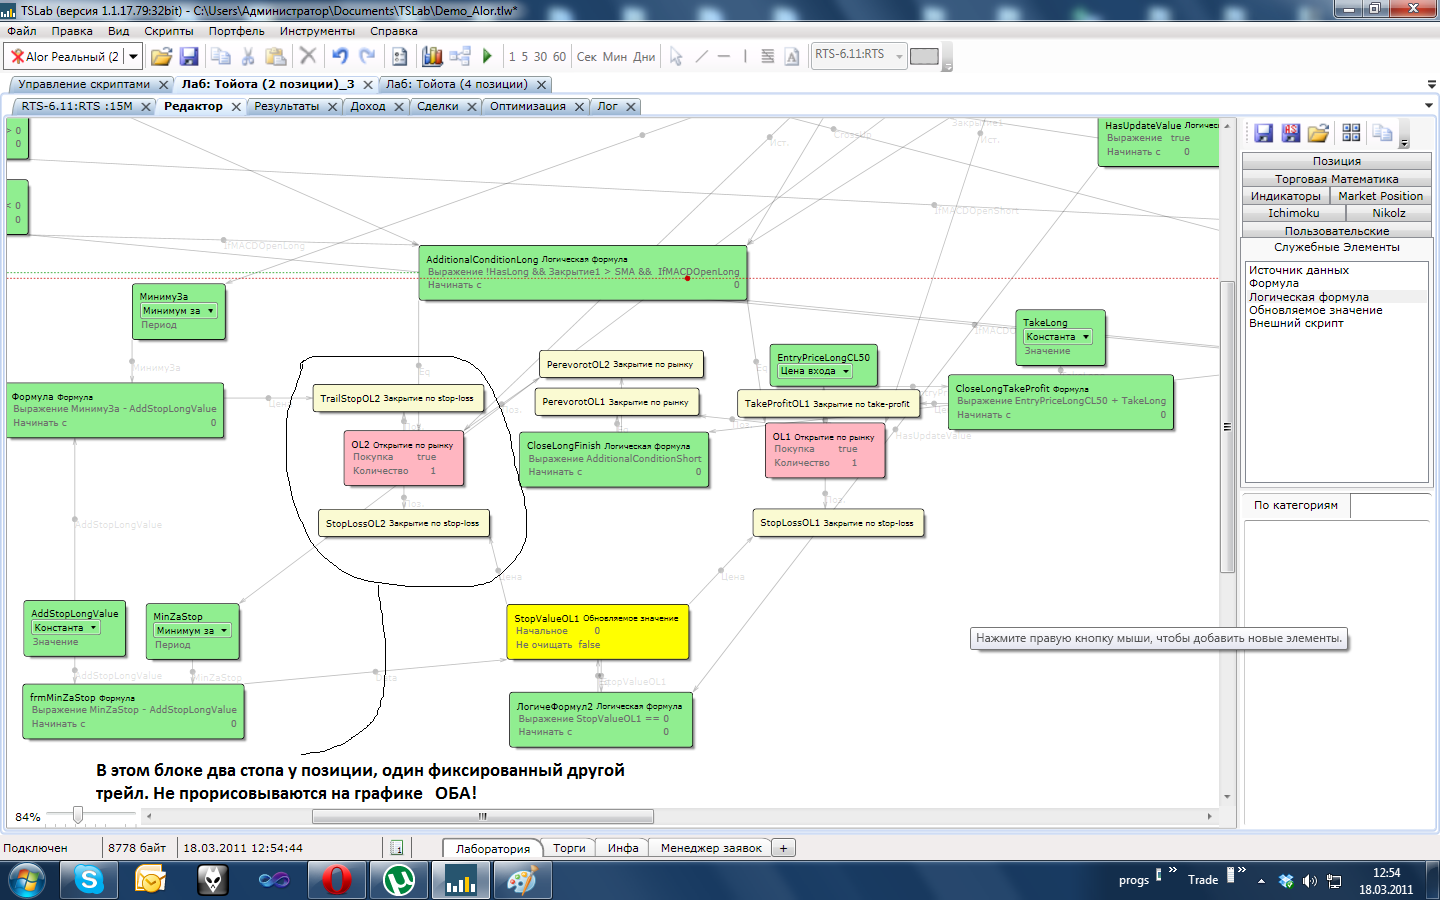
Task: Switch to the Торги tab at bottom
Action: pyautogui.click(x=569, y=848)
